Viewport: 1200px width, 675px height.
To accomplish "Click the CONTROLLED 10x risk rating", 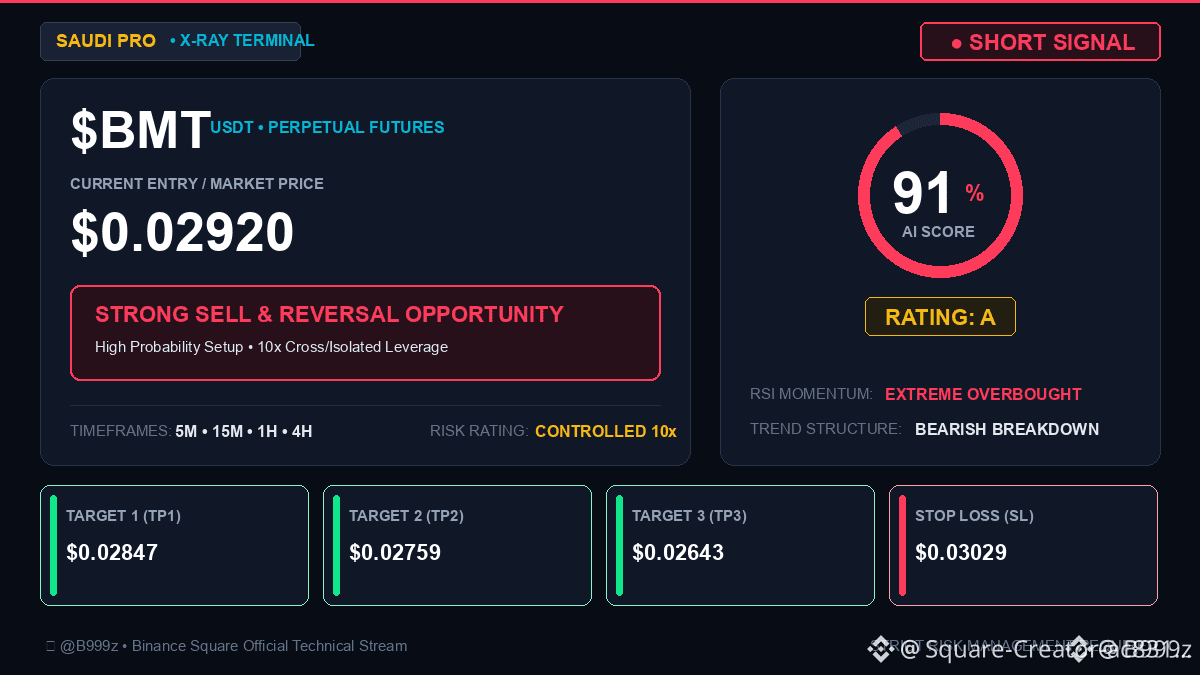I will 606,431.
